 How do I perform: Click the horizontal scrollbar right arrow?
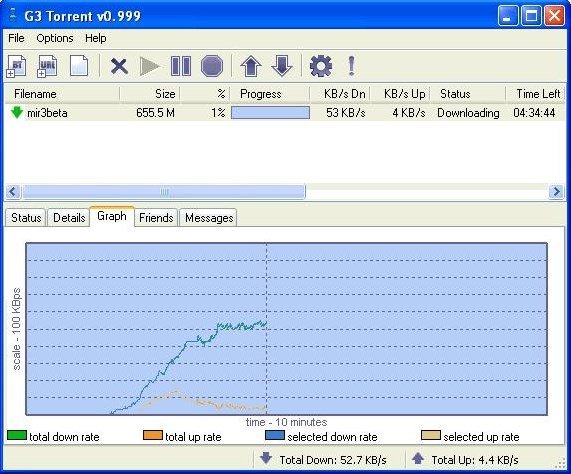[556, 191]
